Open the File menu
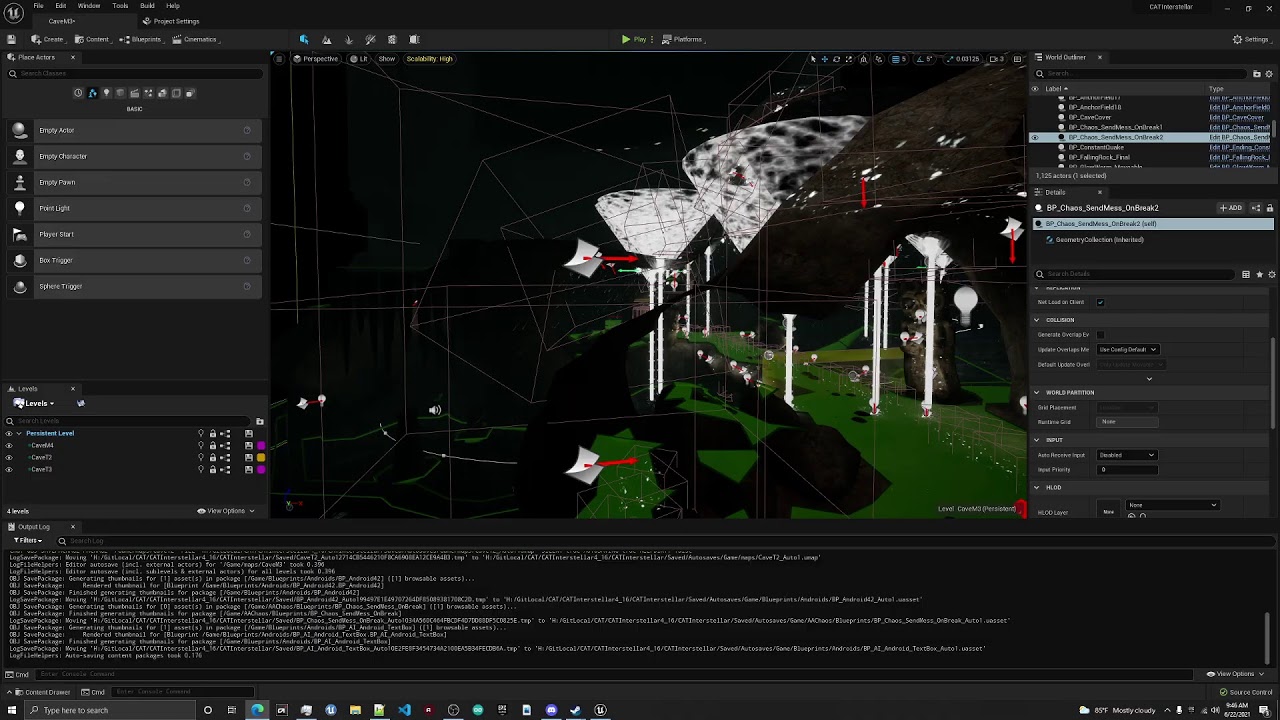 coord(38,6)
